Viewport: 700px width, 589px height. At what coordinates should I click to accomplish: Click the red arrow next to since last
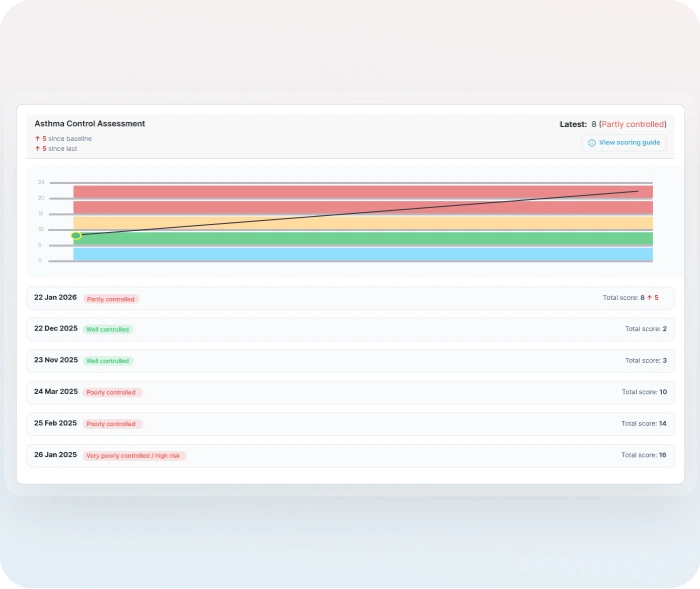pyautogui.click(x=37, y=149)
